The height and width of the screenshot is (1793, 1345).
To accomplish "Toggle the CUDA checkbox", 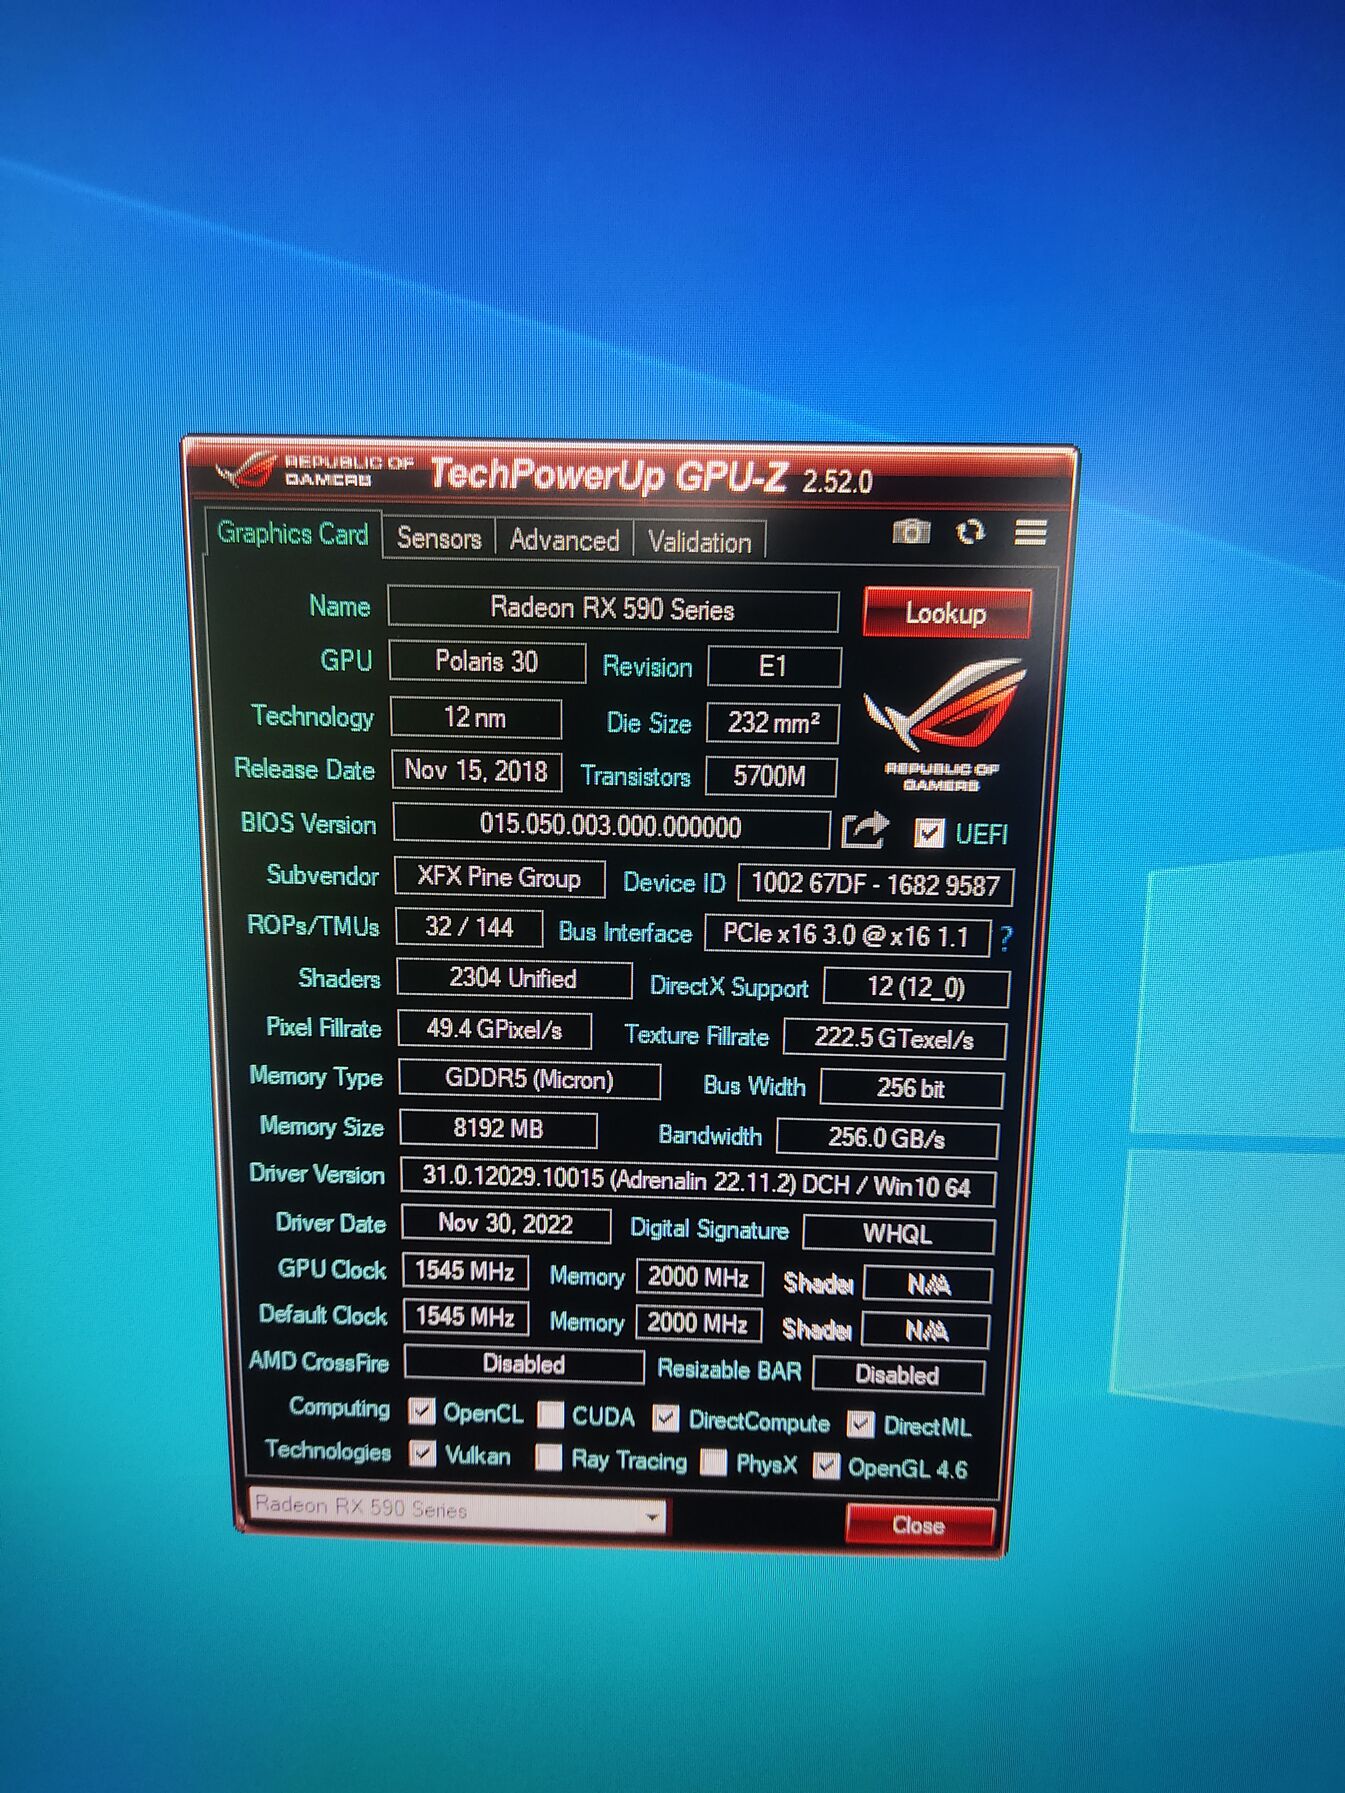I will [550, 1414].
